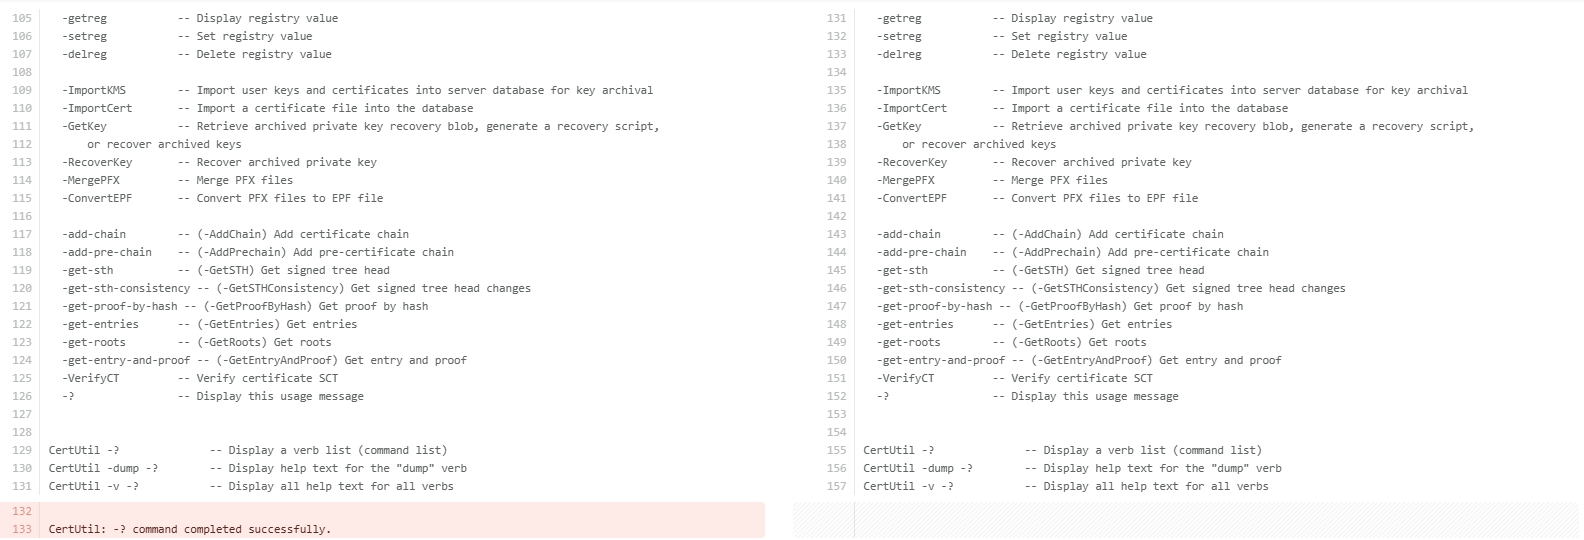Click the -get-proof-by-hash text on line 147
This screenshot has height=540, width=1584.
point(934,306)
